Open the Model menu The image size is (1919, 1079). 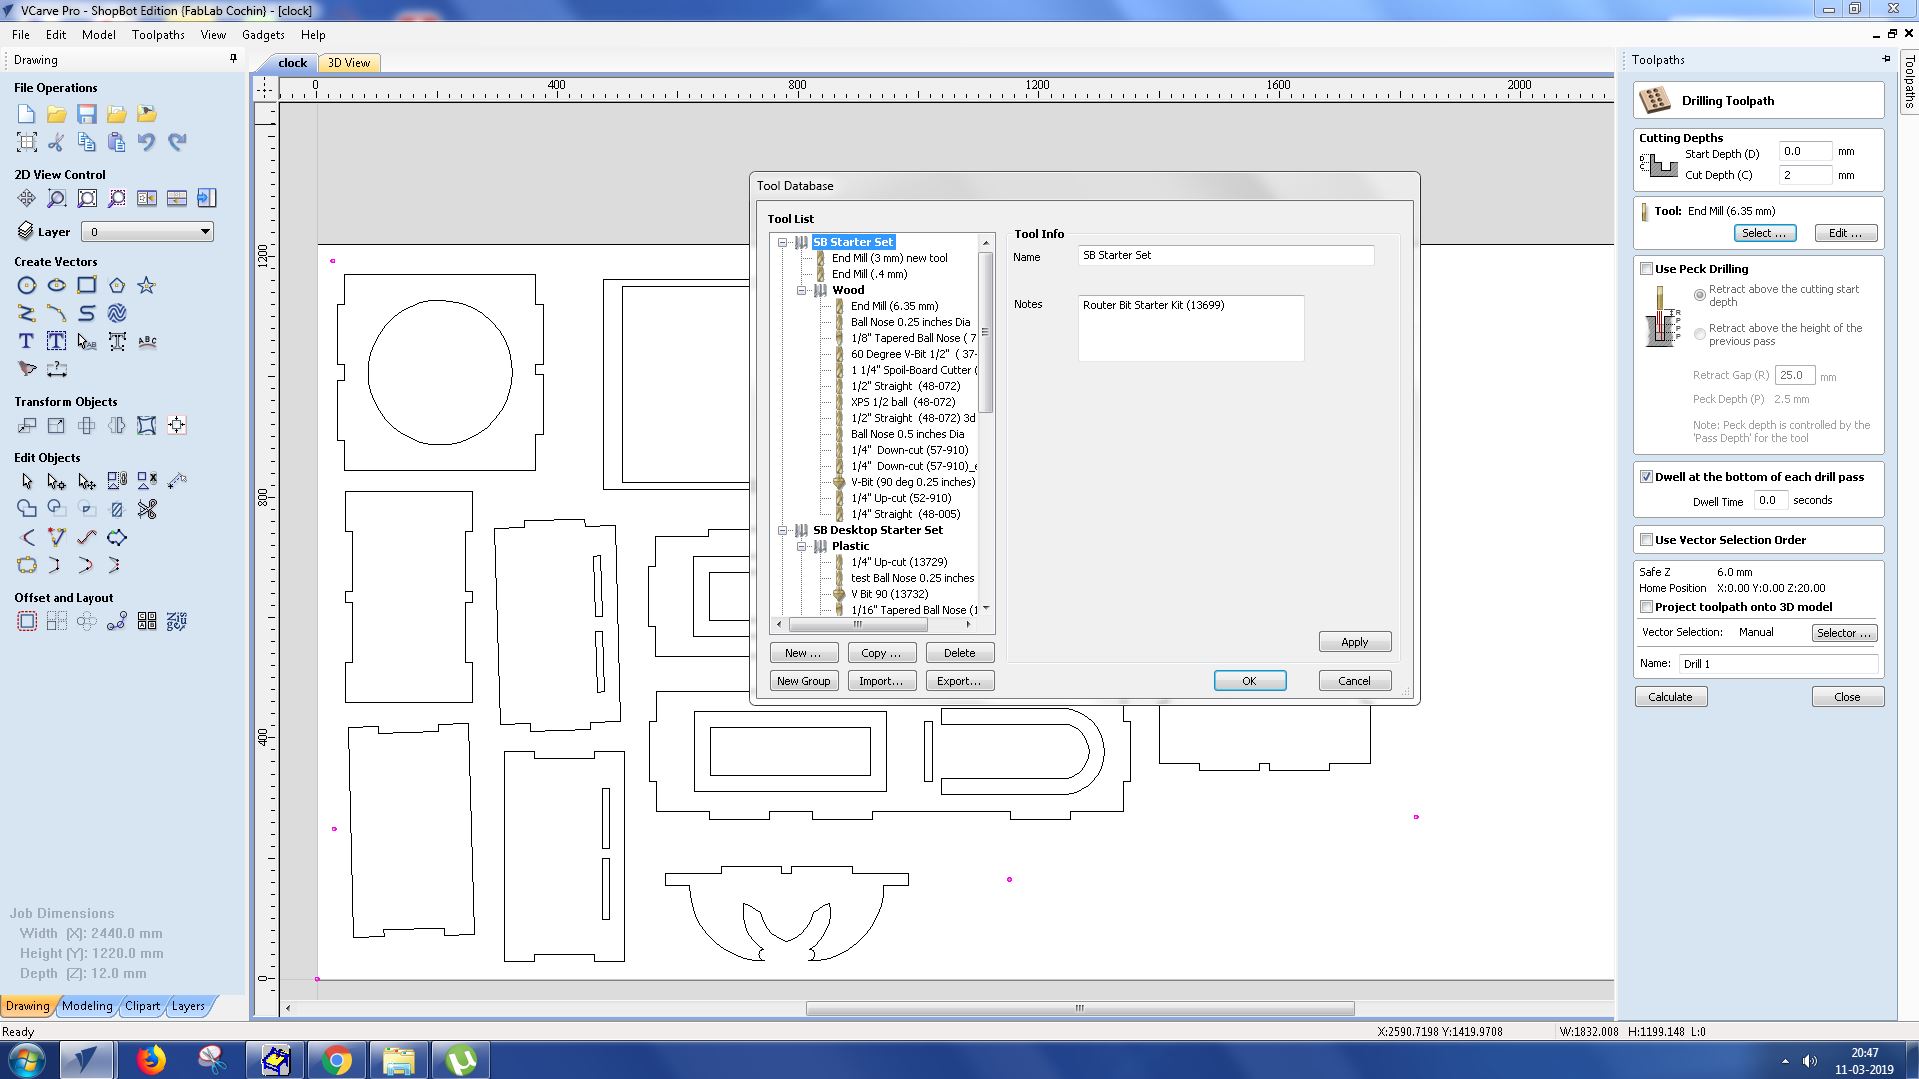[x=99, y=35]
